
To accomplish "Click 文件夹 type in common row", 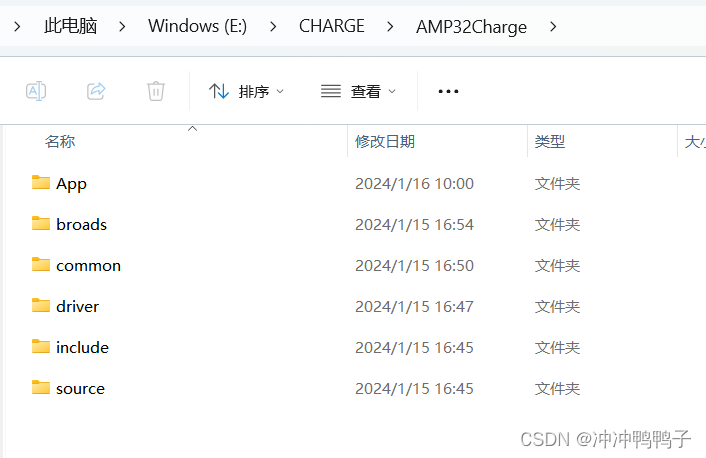I will coord(557,266).
